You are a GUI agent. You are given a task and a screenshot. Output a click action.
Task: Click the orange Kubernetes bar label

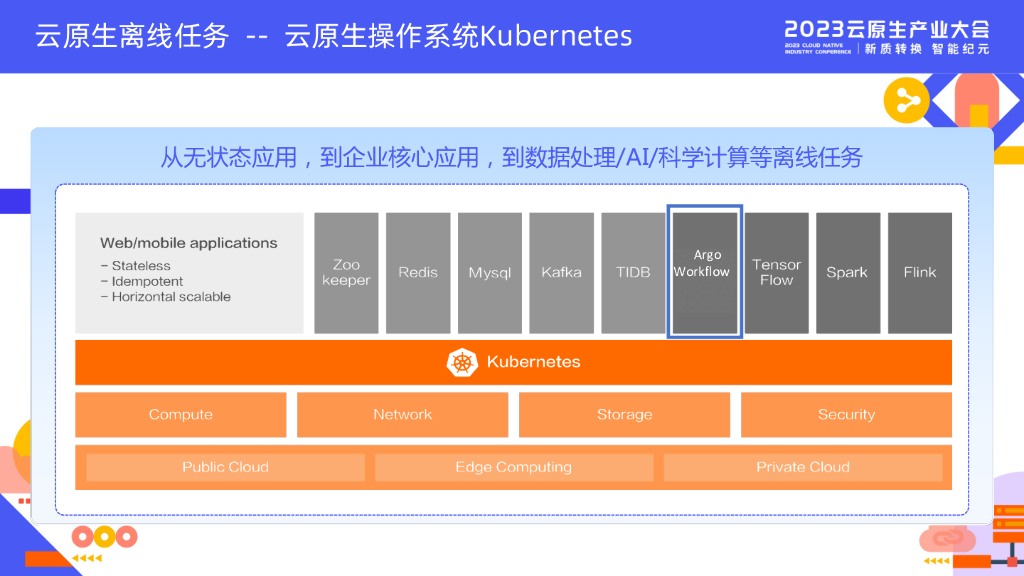tap(534, 362)
